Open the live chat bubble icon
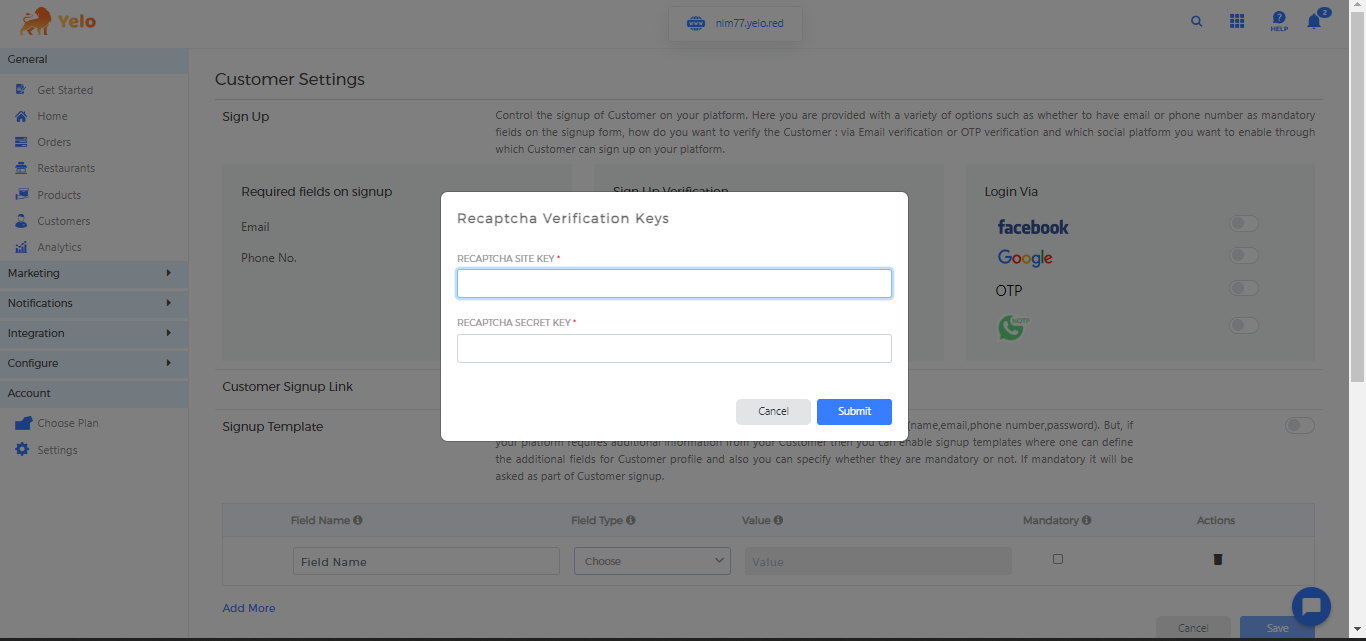Image resolution: width=1366 pixels, height=641 pixels. click(1311, 606)
